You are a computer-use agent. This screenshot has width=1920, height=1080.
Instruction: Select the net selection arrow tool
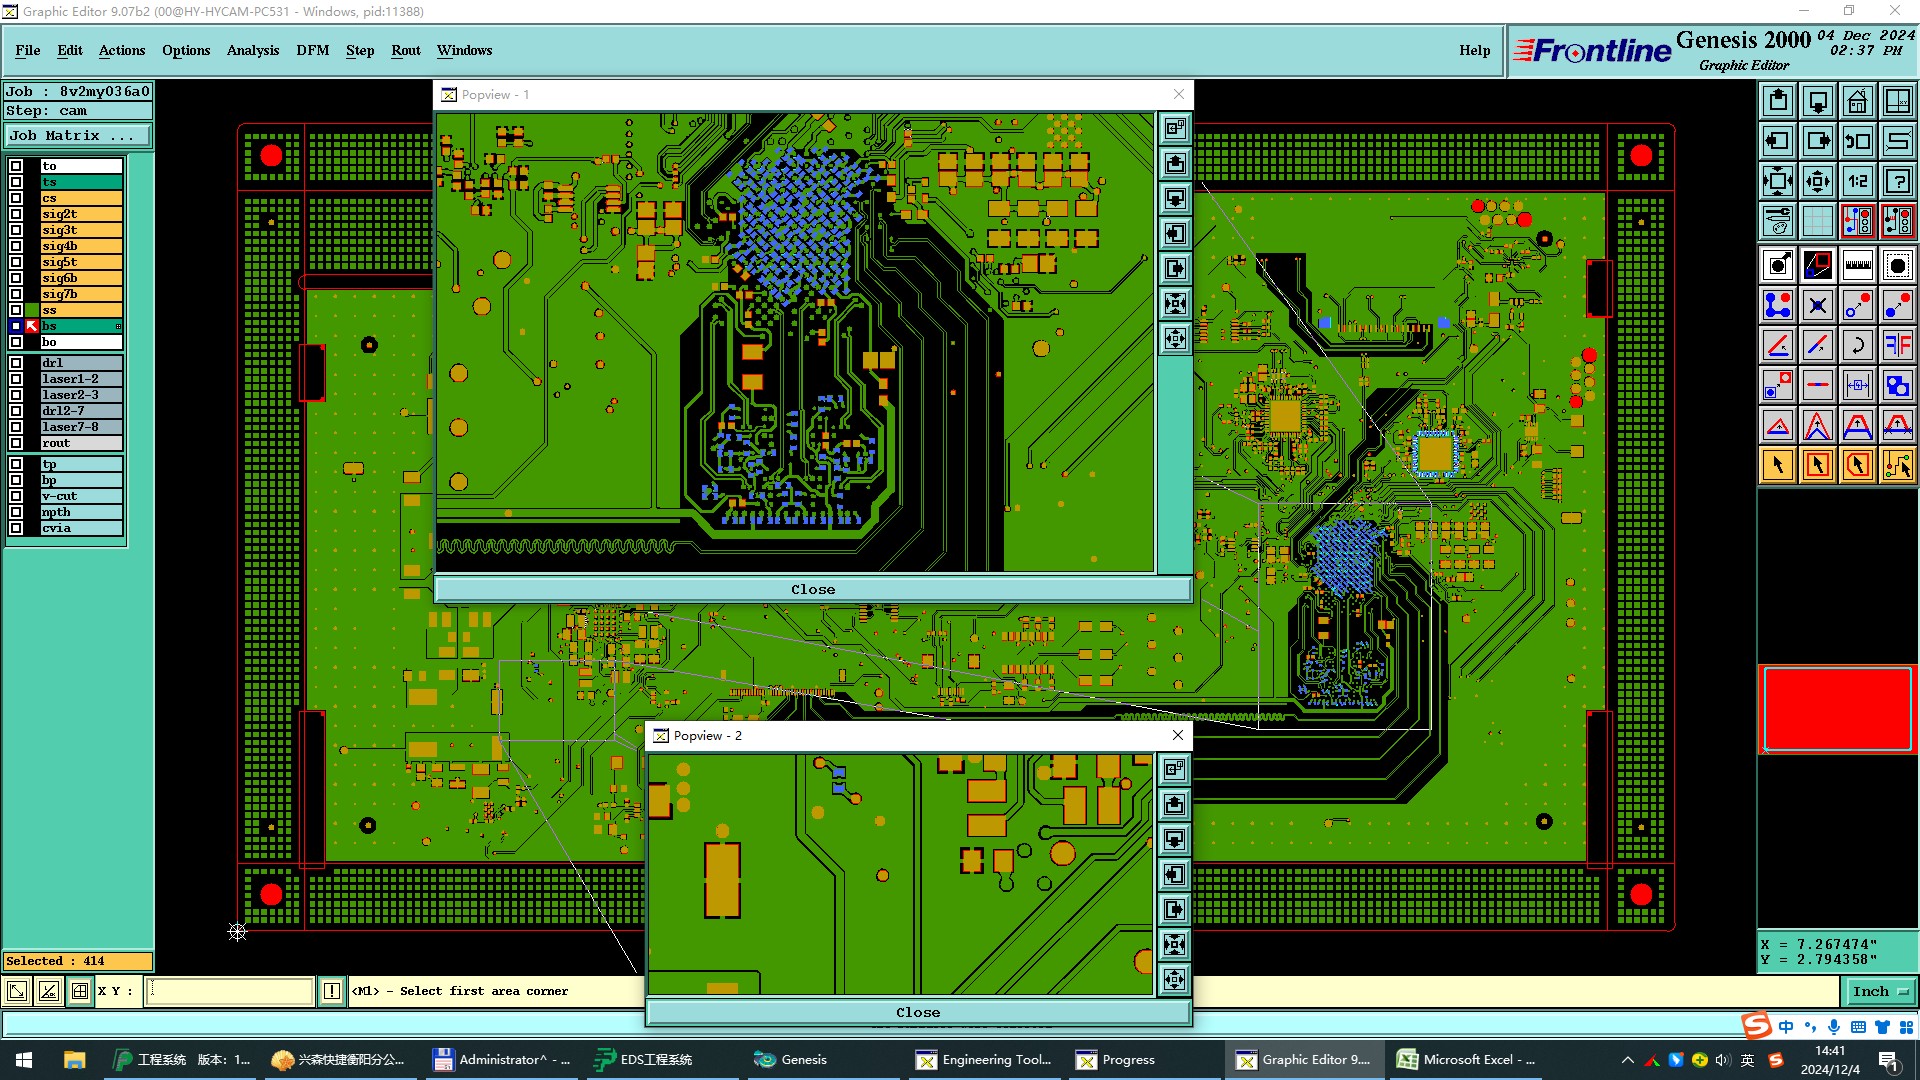click(x=1897, y=465)
